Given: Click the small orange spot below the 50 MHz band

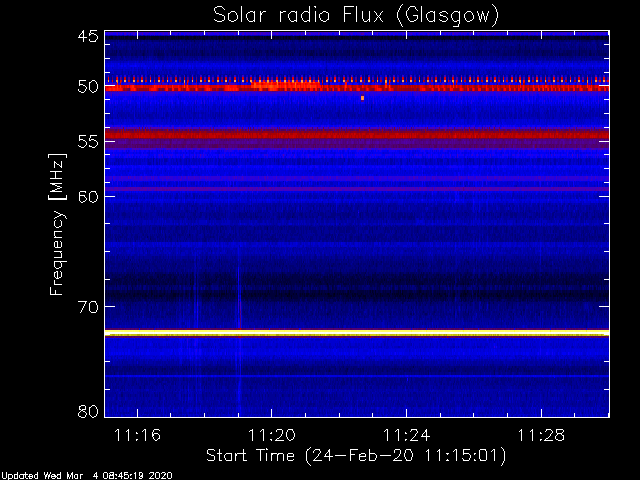Looking at the screenshot, I should point(362,98).
